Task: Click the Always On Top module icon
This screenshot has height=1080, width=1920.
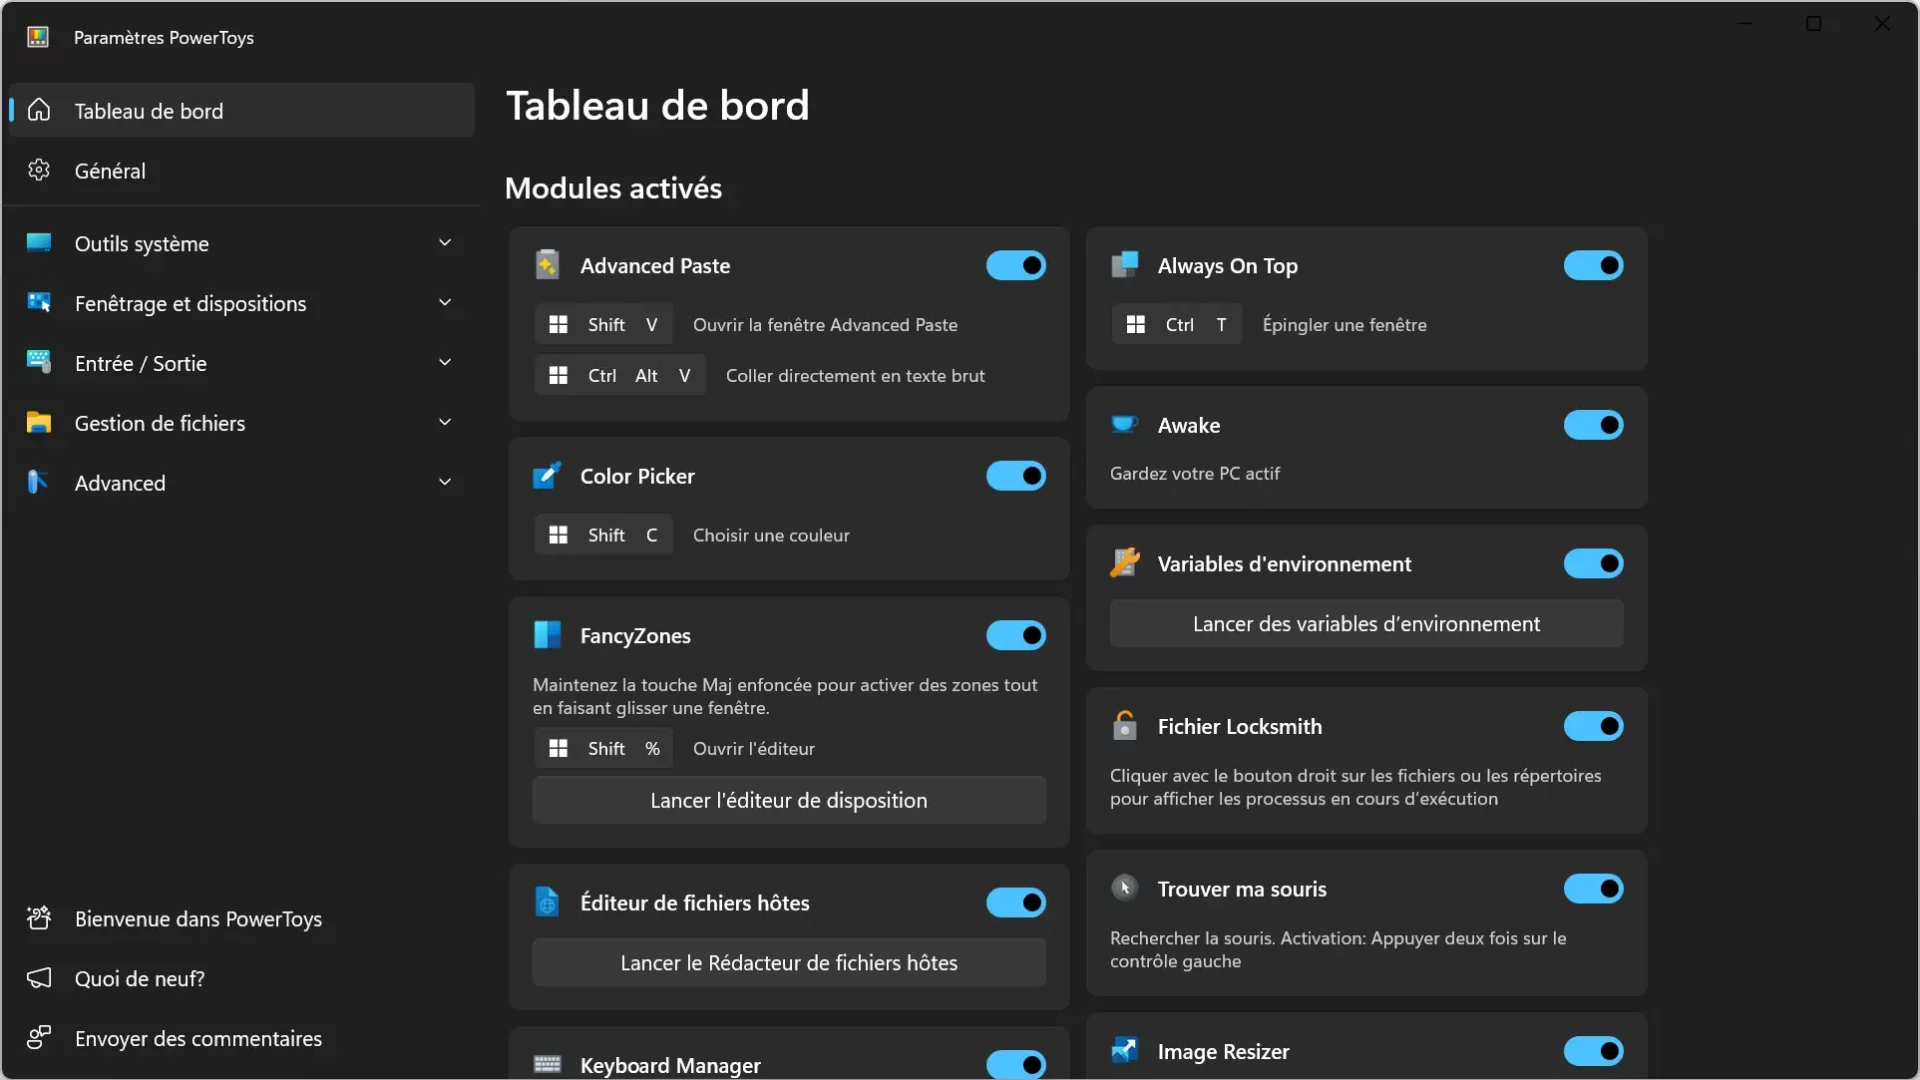Action: pyautogui.click(x=1125, y=265)
